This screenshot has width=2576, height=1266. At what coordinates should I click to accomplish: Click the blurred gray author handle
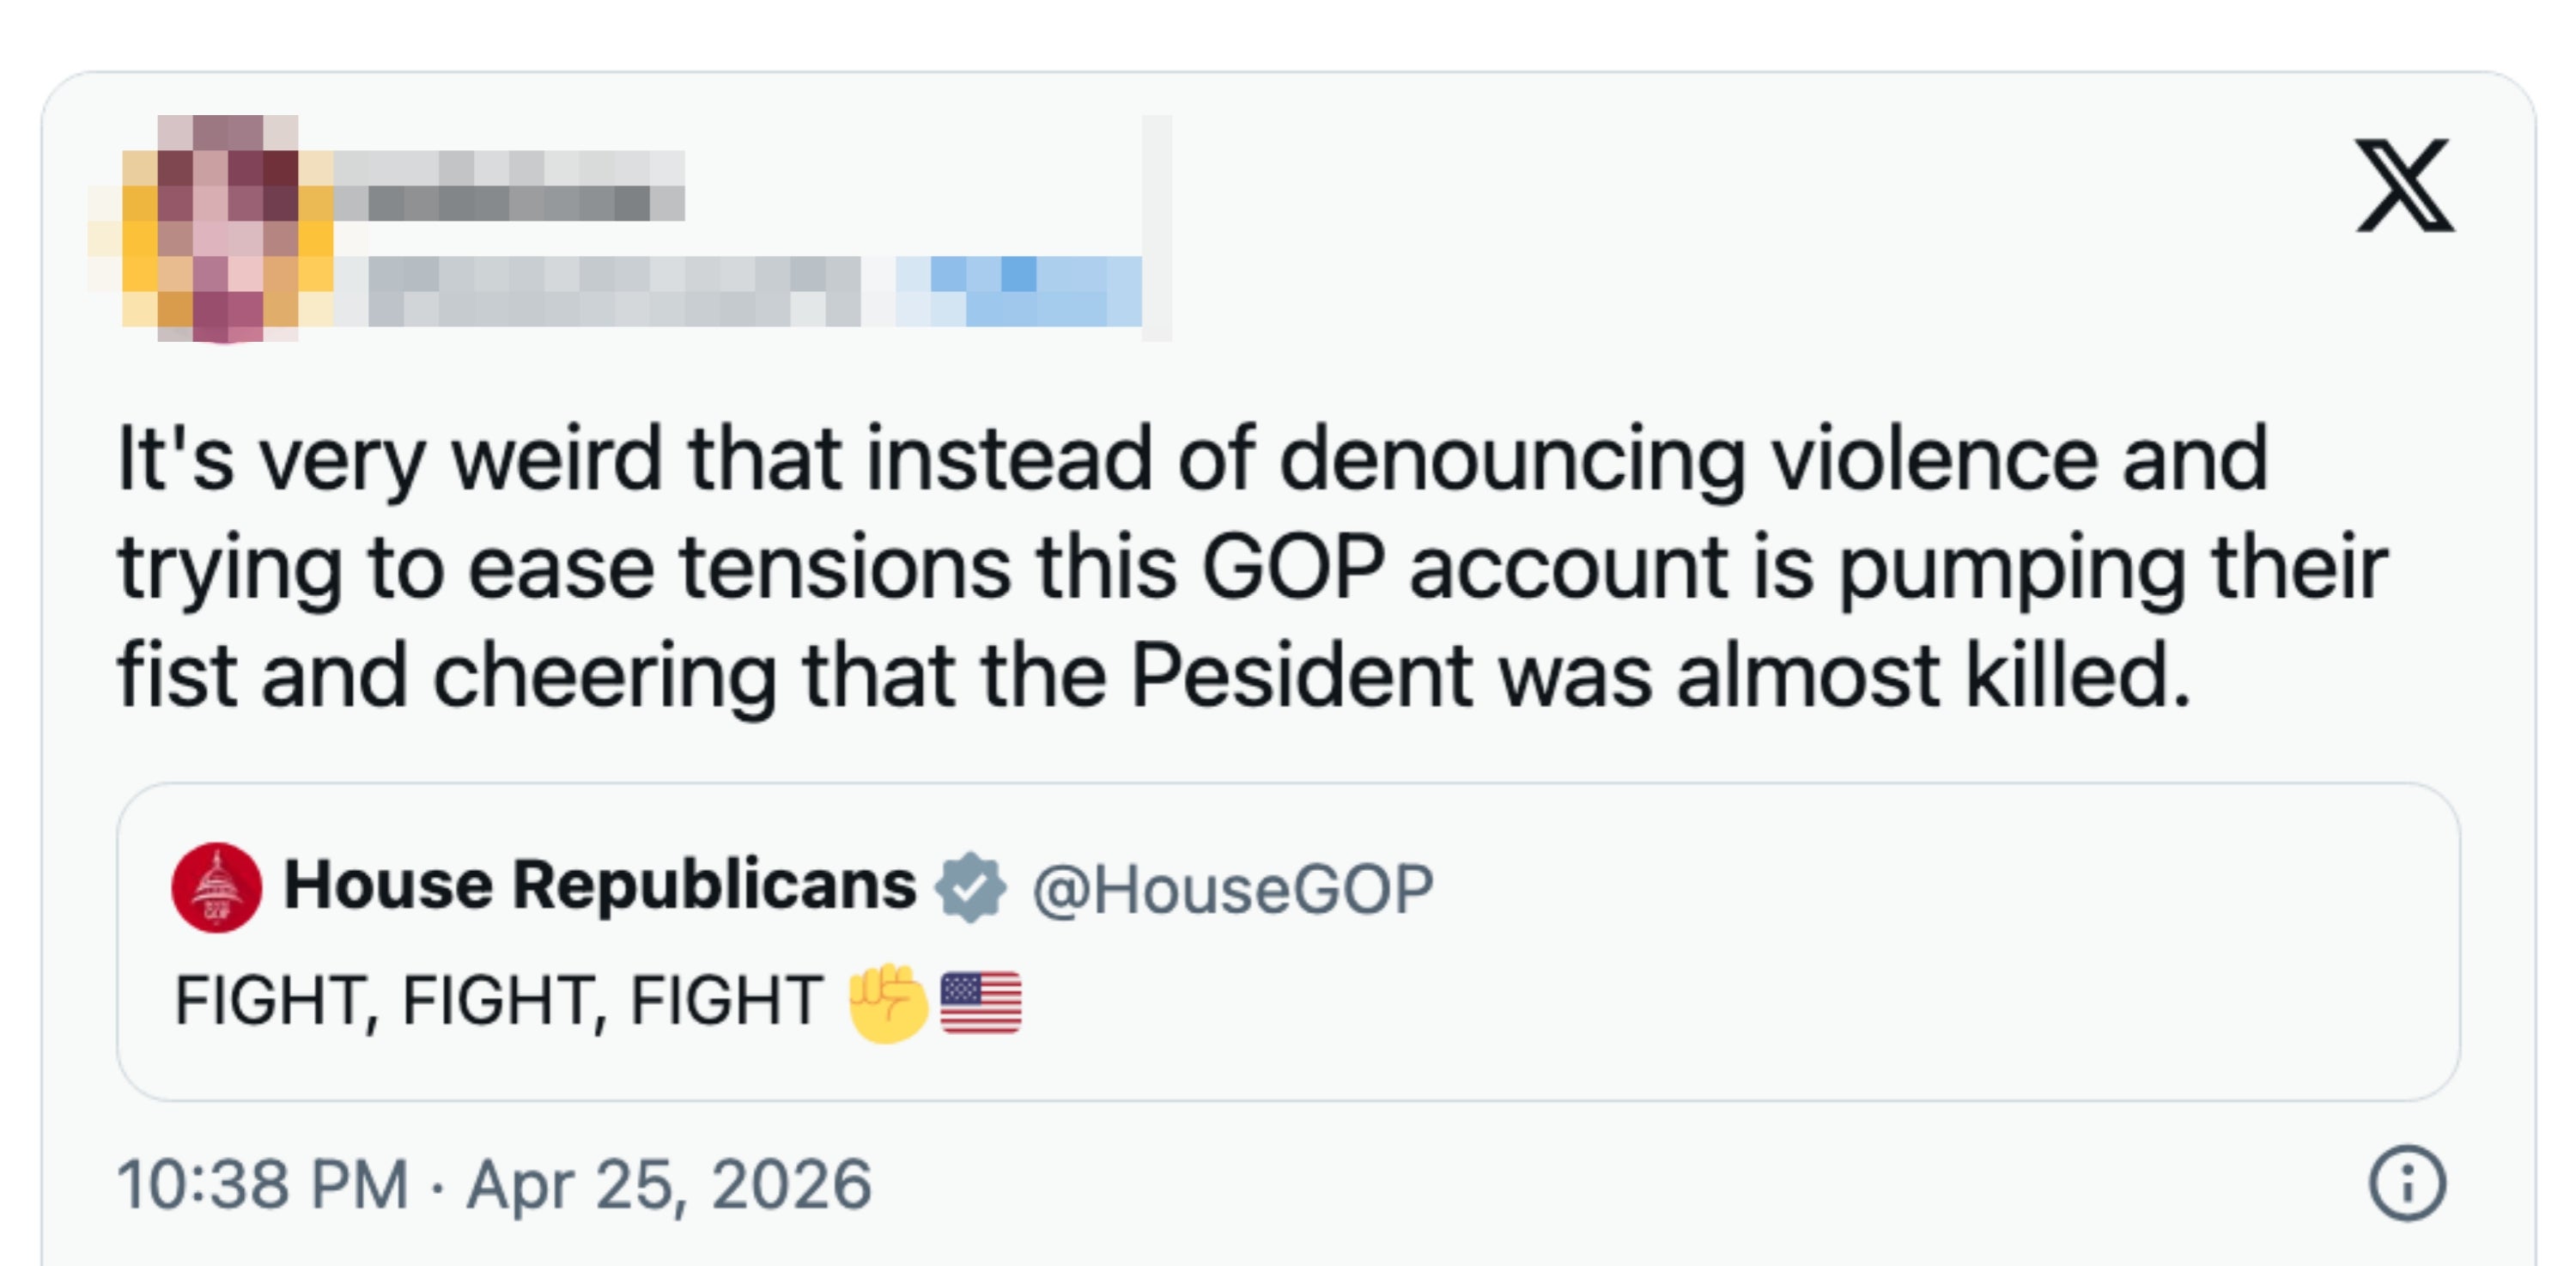point(610,290)
